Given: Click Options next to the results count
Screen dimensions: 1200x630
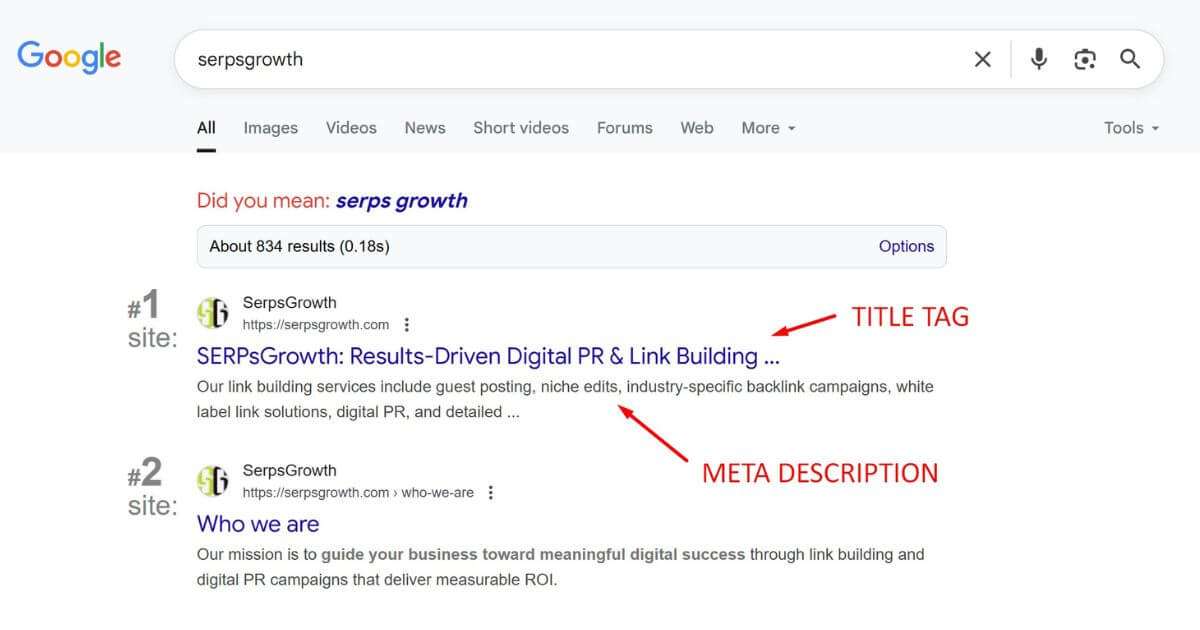Looking at the screenshot, I should (x=906, y=246).
